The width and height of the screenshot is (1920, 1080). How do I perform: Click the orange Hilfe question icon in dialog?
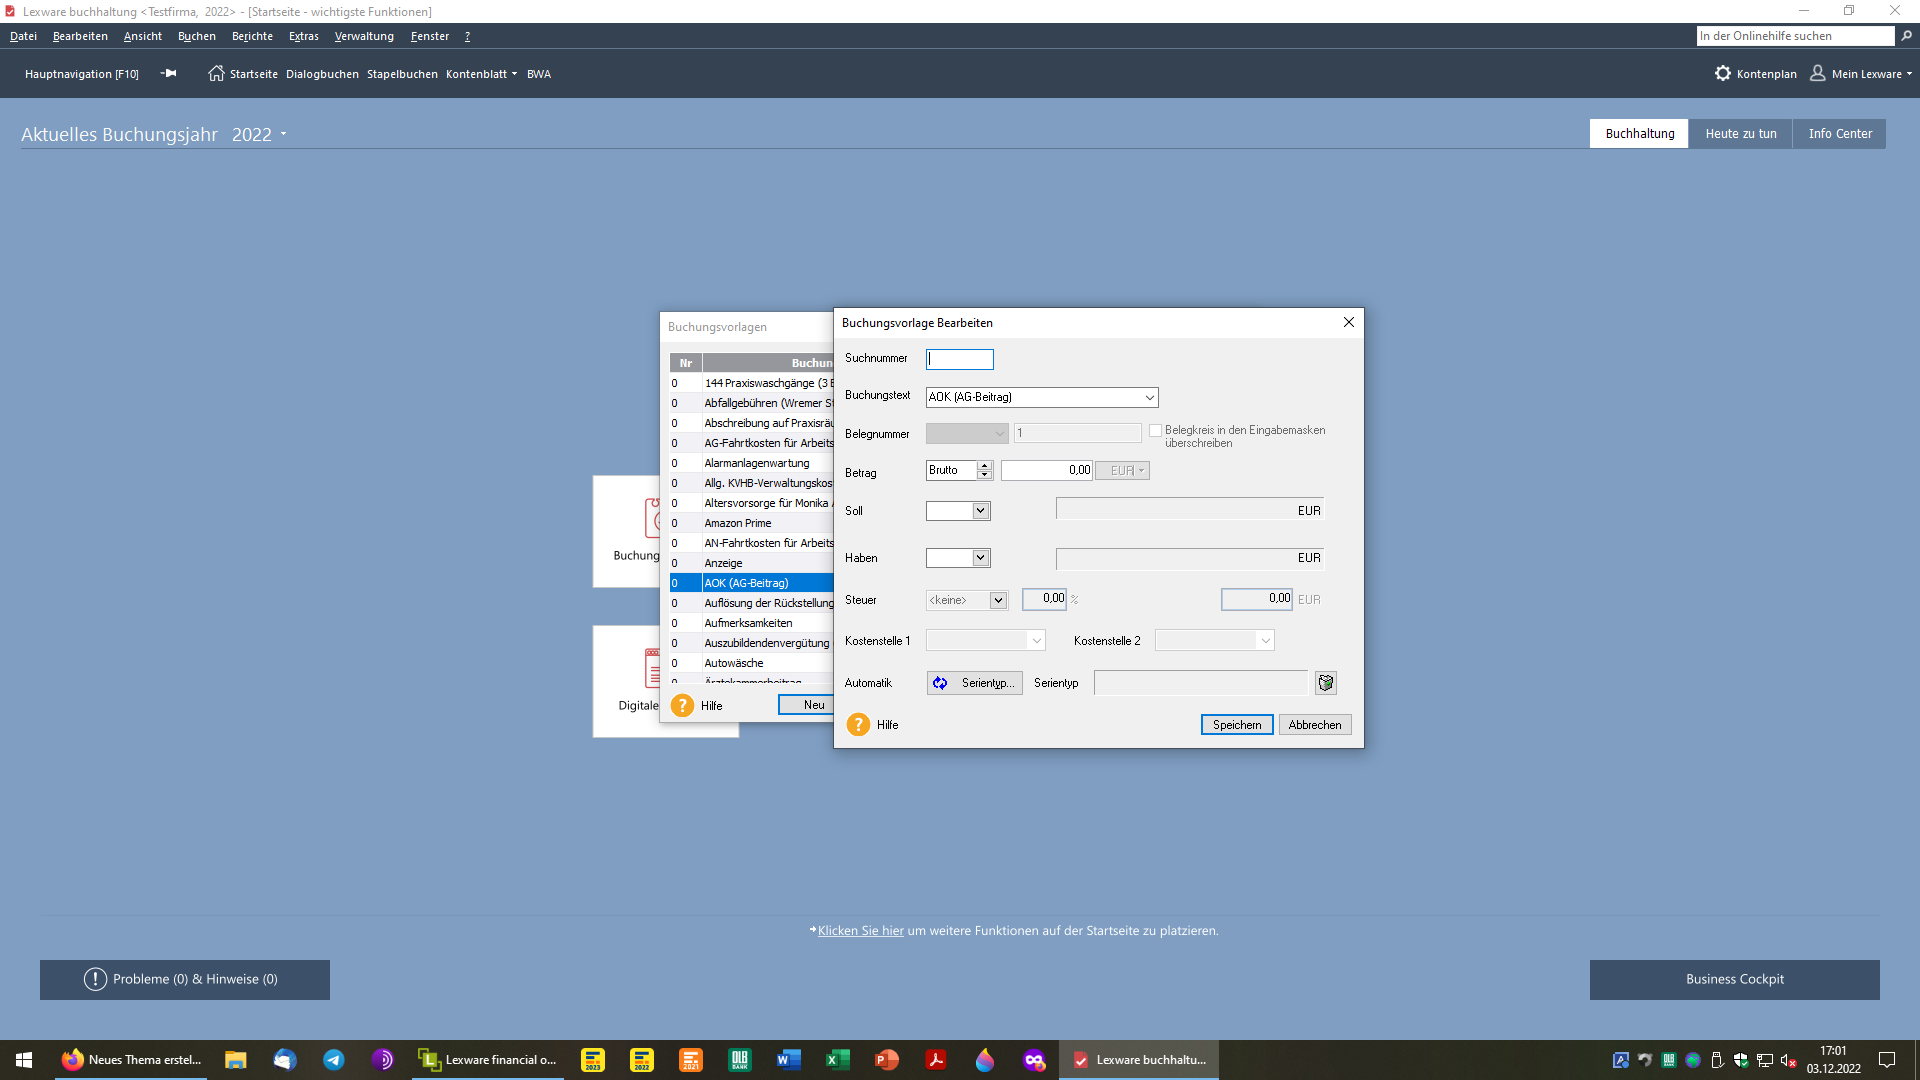[x=858, y=725]
